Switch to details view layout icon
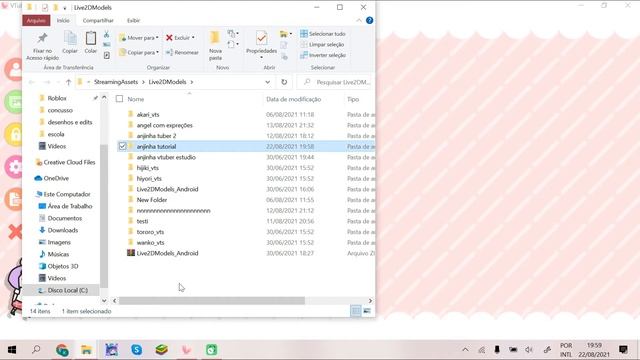Image resolution: width=640 pixels, height=360 pixels. coord(356,311)
